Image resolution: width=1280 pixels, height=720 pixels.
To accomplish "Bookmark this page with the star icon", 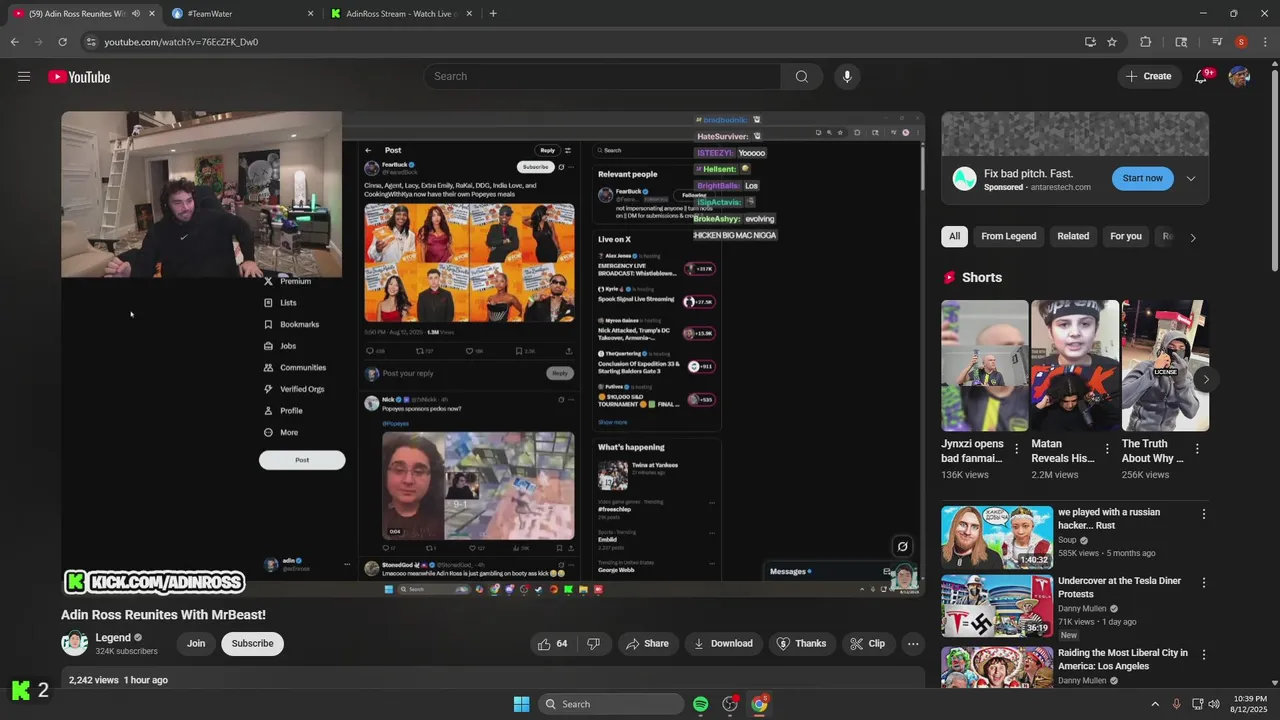I will pos(1112,42).
